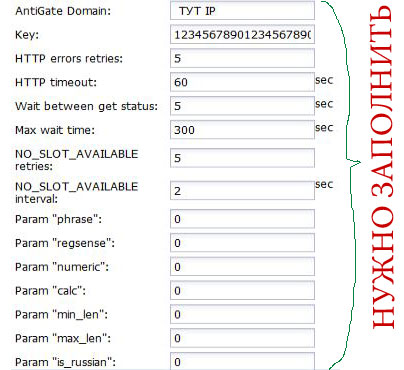The height and width of the screenshot is (370, 404).
Task: Click the "Wait between get status:" label
Action: pos(86,106)
